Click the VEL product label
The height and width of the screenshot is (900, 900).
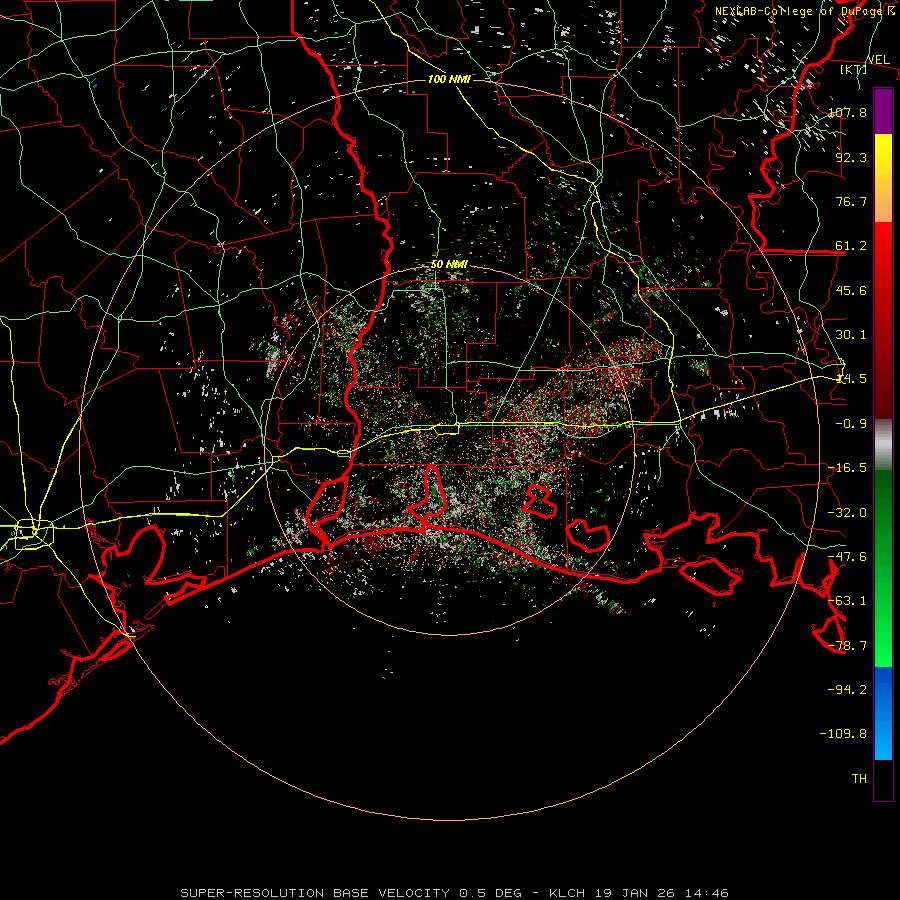[x=878, y=60]
